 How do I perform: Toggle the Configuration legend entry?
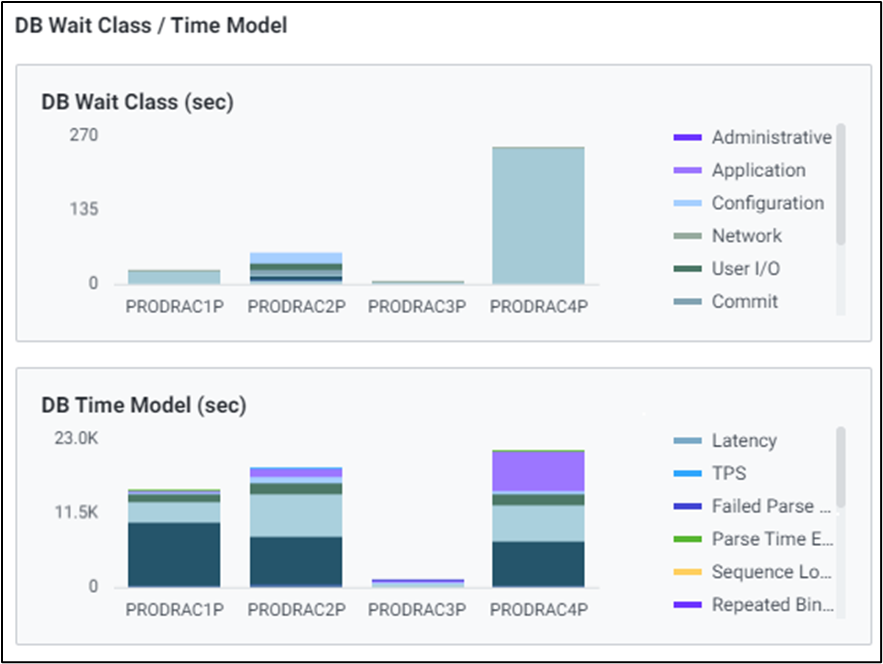point(767,204)
